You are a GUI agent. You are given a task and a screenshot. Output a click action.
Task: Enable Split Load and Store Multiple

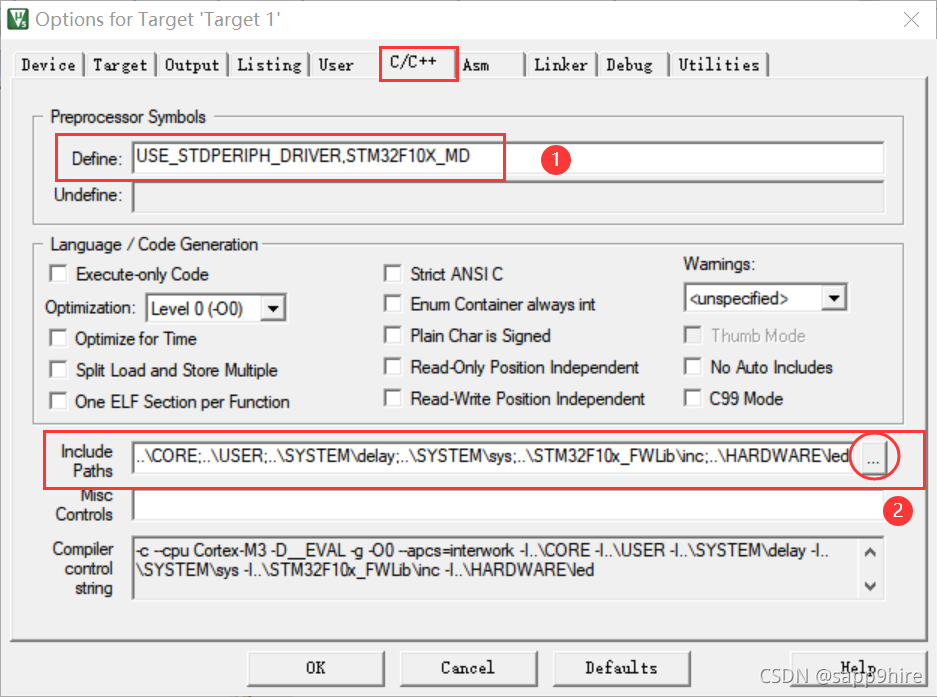click(59, 370)
